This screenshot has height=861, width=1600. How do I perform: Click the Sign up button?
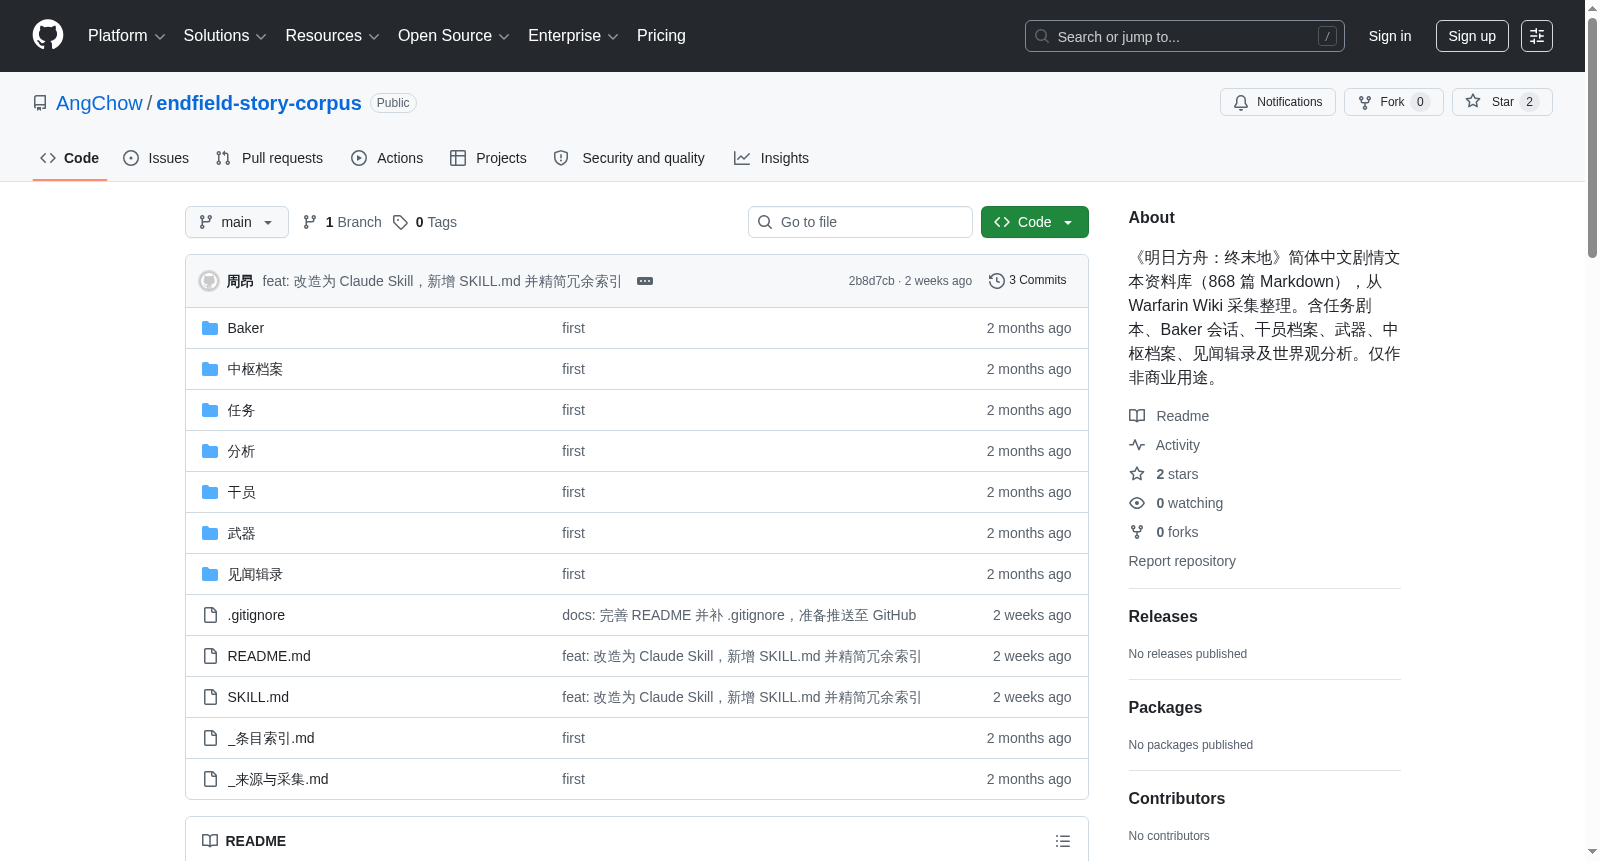[1472, 36]
